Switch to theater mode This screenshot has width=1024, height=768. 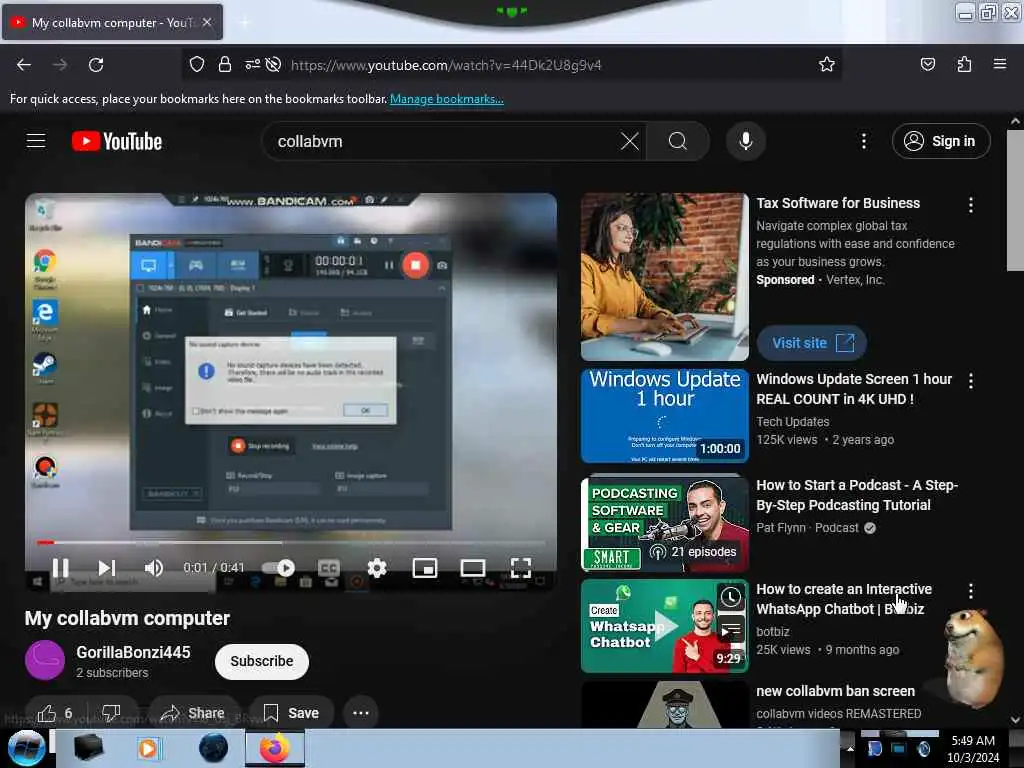473,568
